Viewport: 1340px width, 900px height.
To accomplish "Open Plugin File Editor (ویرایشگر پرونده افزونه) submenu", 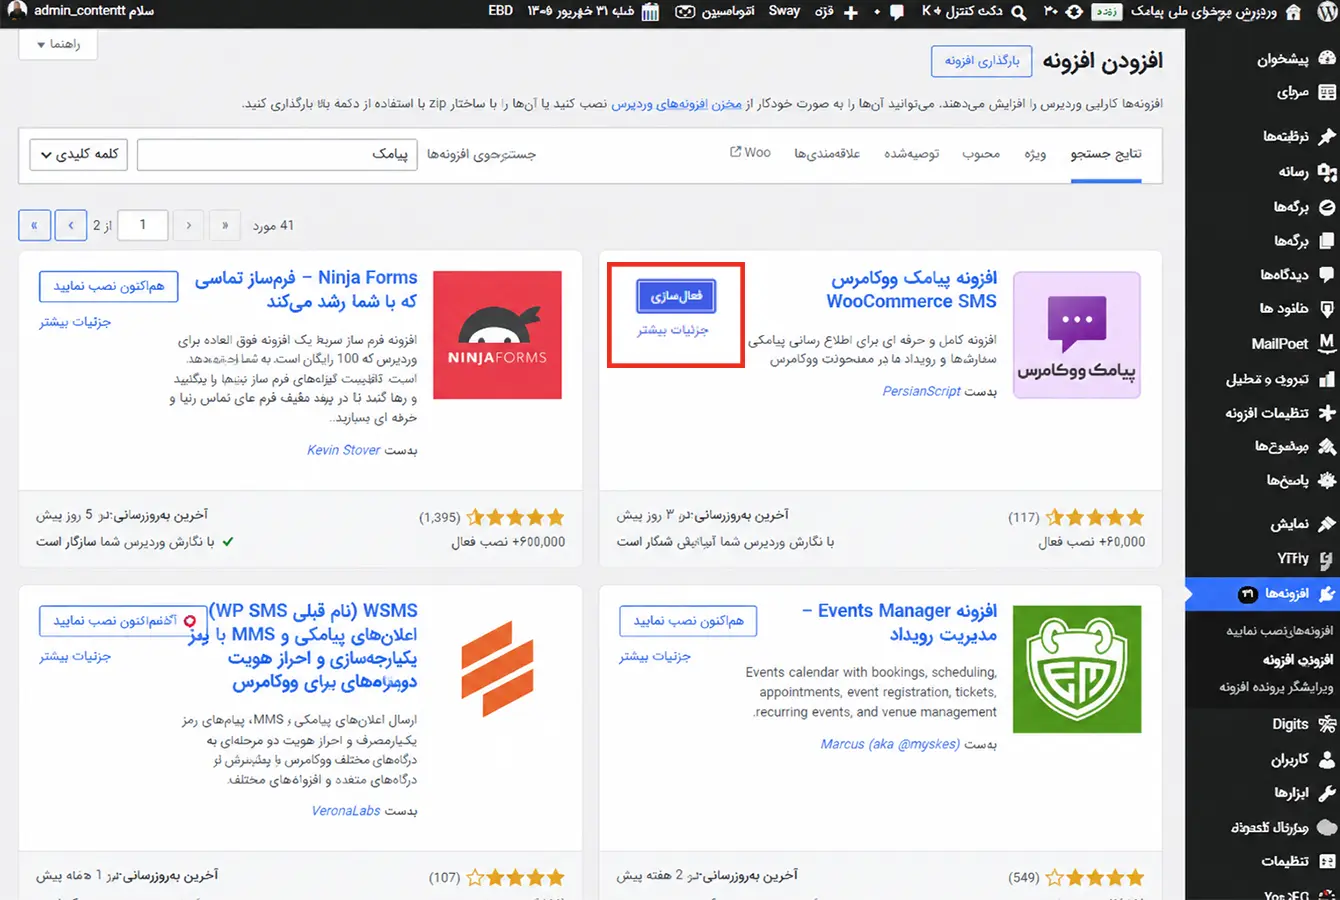I will tap(1276, 687).
